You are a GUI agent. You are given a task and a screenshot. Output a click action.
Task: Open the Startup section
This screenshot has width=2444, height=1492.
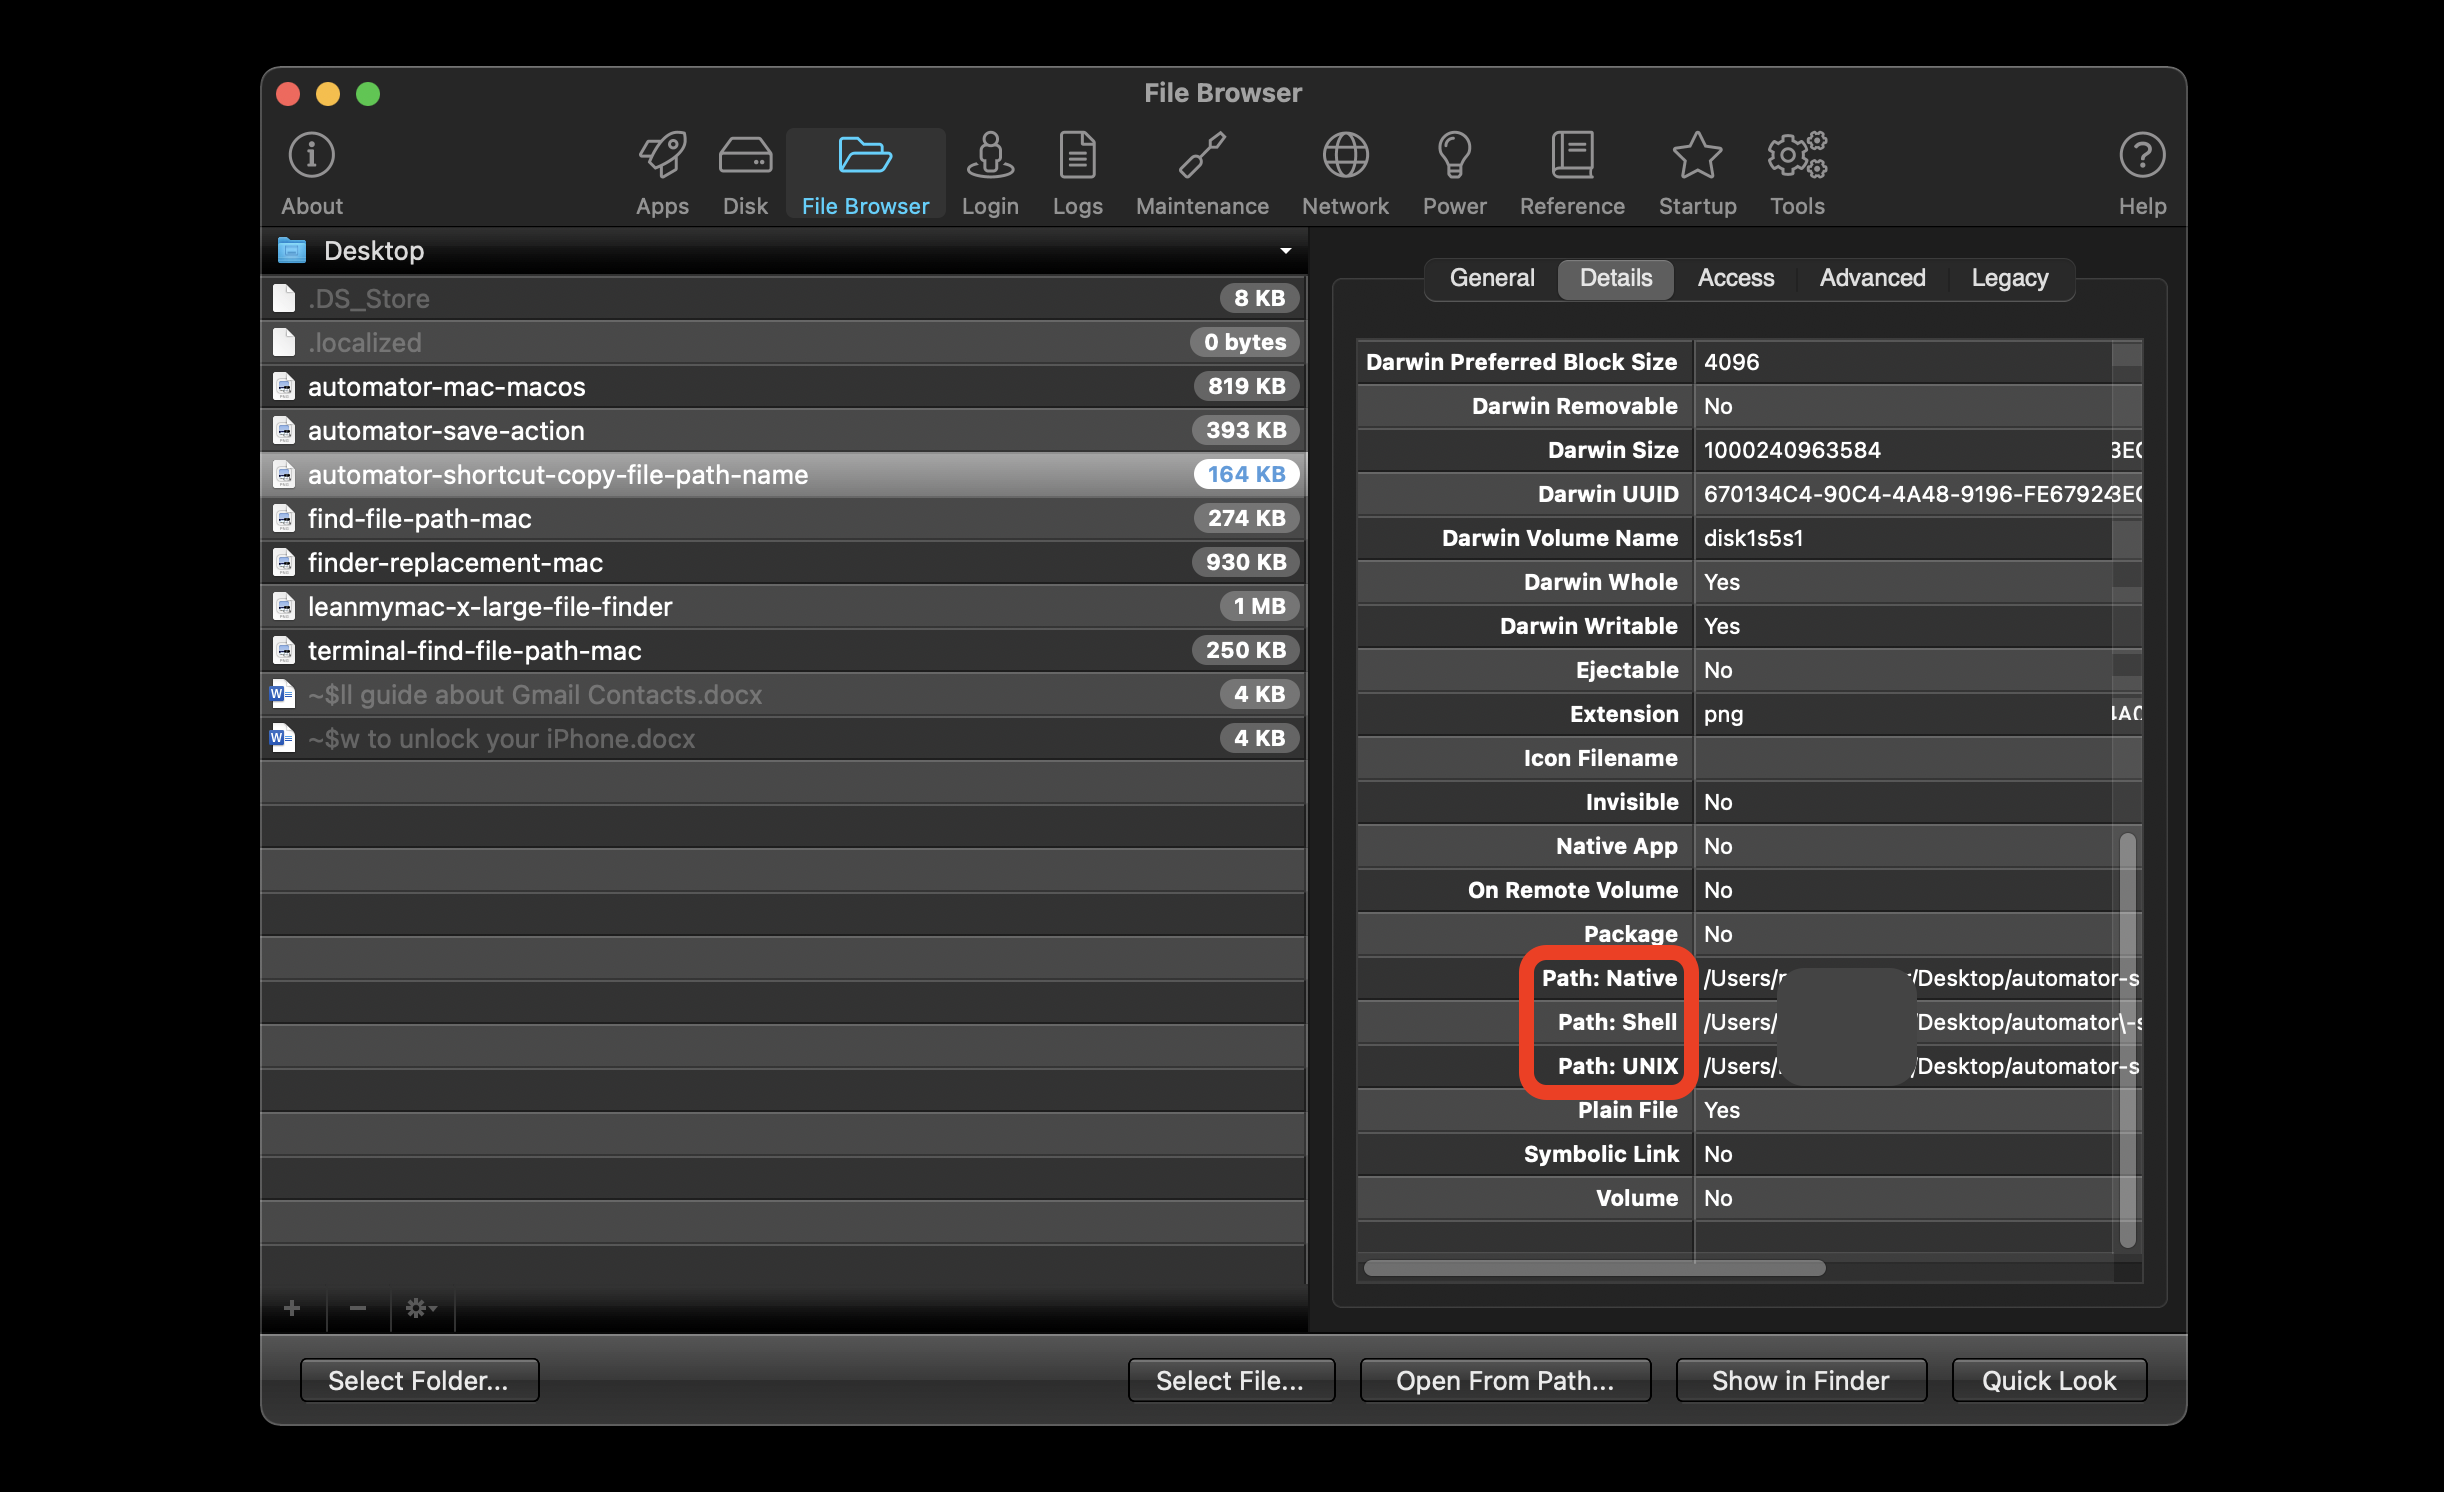pyautogui.click(x=1695, y=172)
